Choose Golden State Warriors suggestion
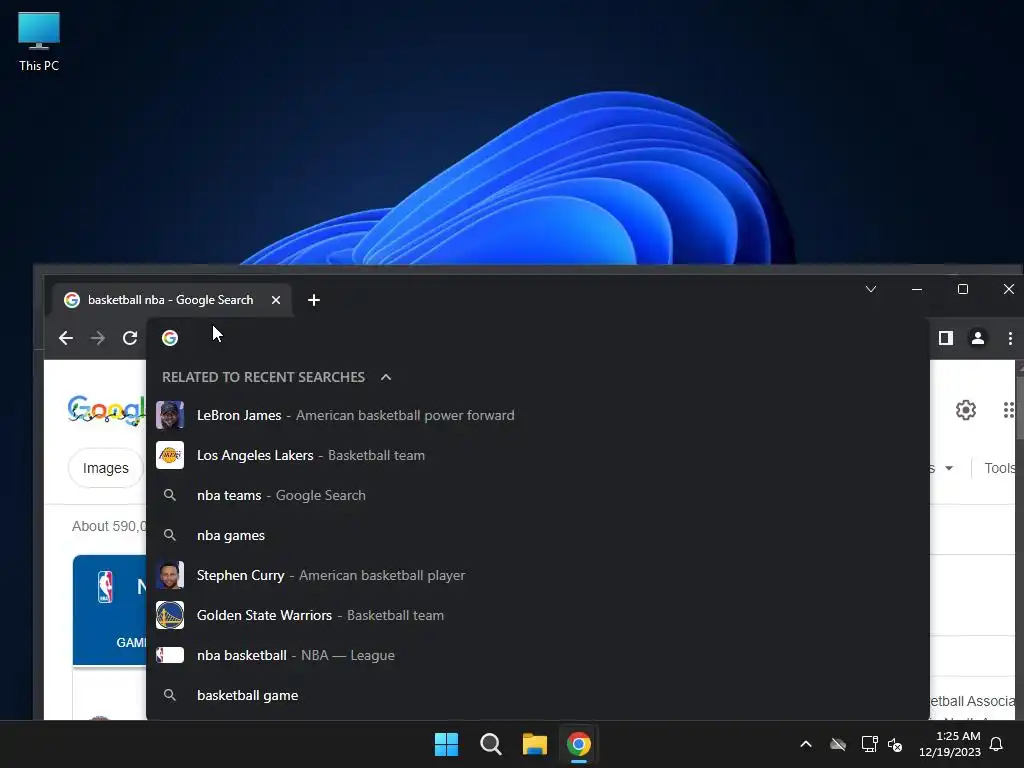This screenshot has width=1024, height=768. pyautogui.click(x=537, y=615)
